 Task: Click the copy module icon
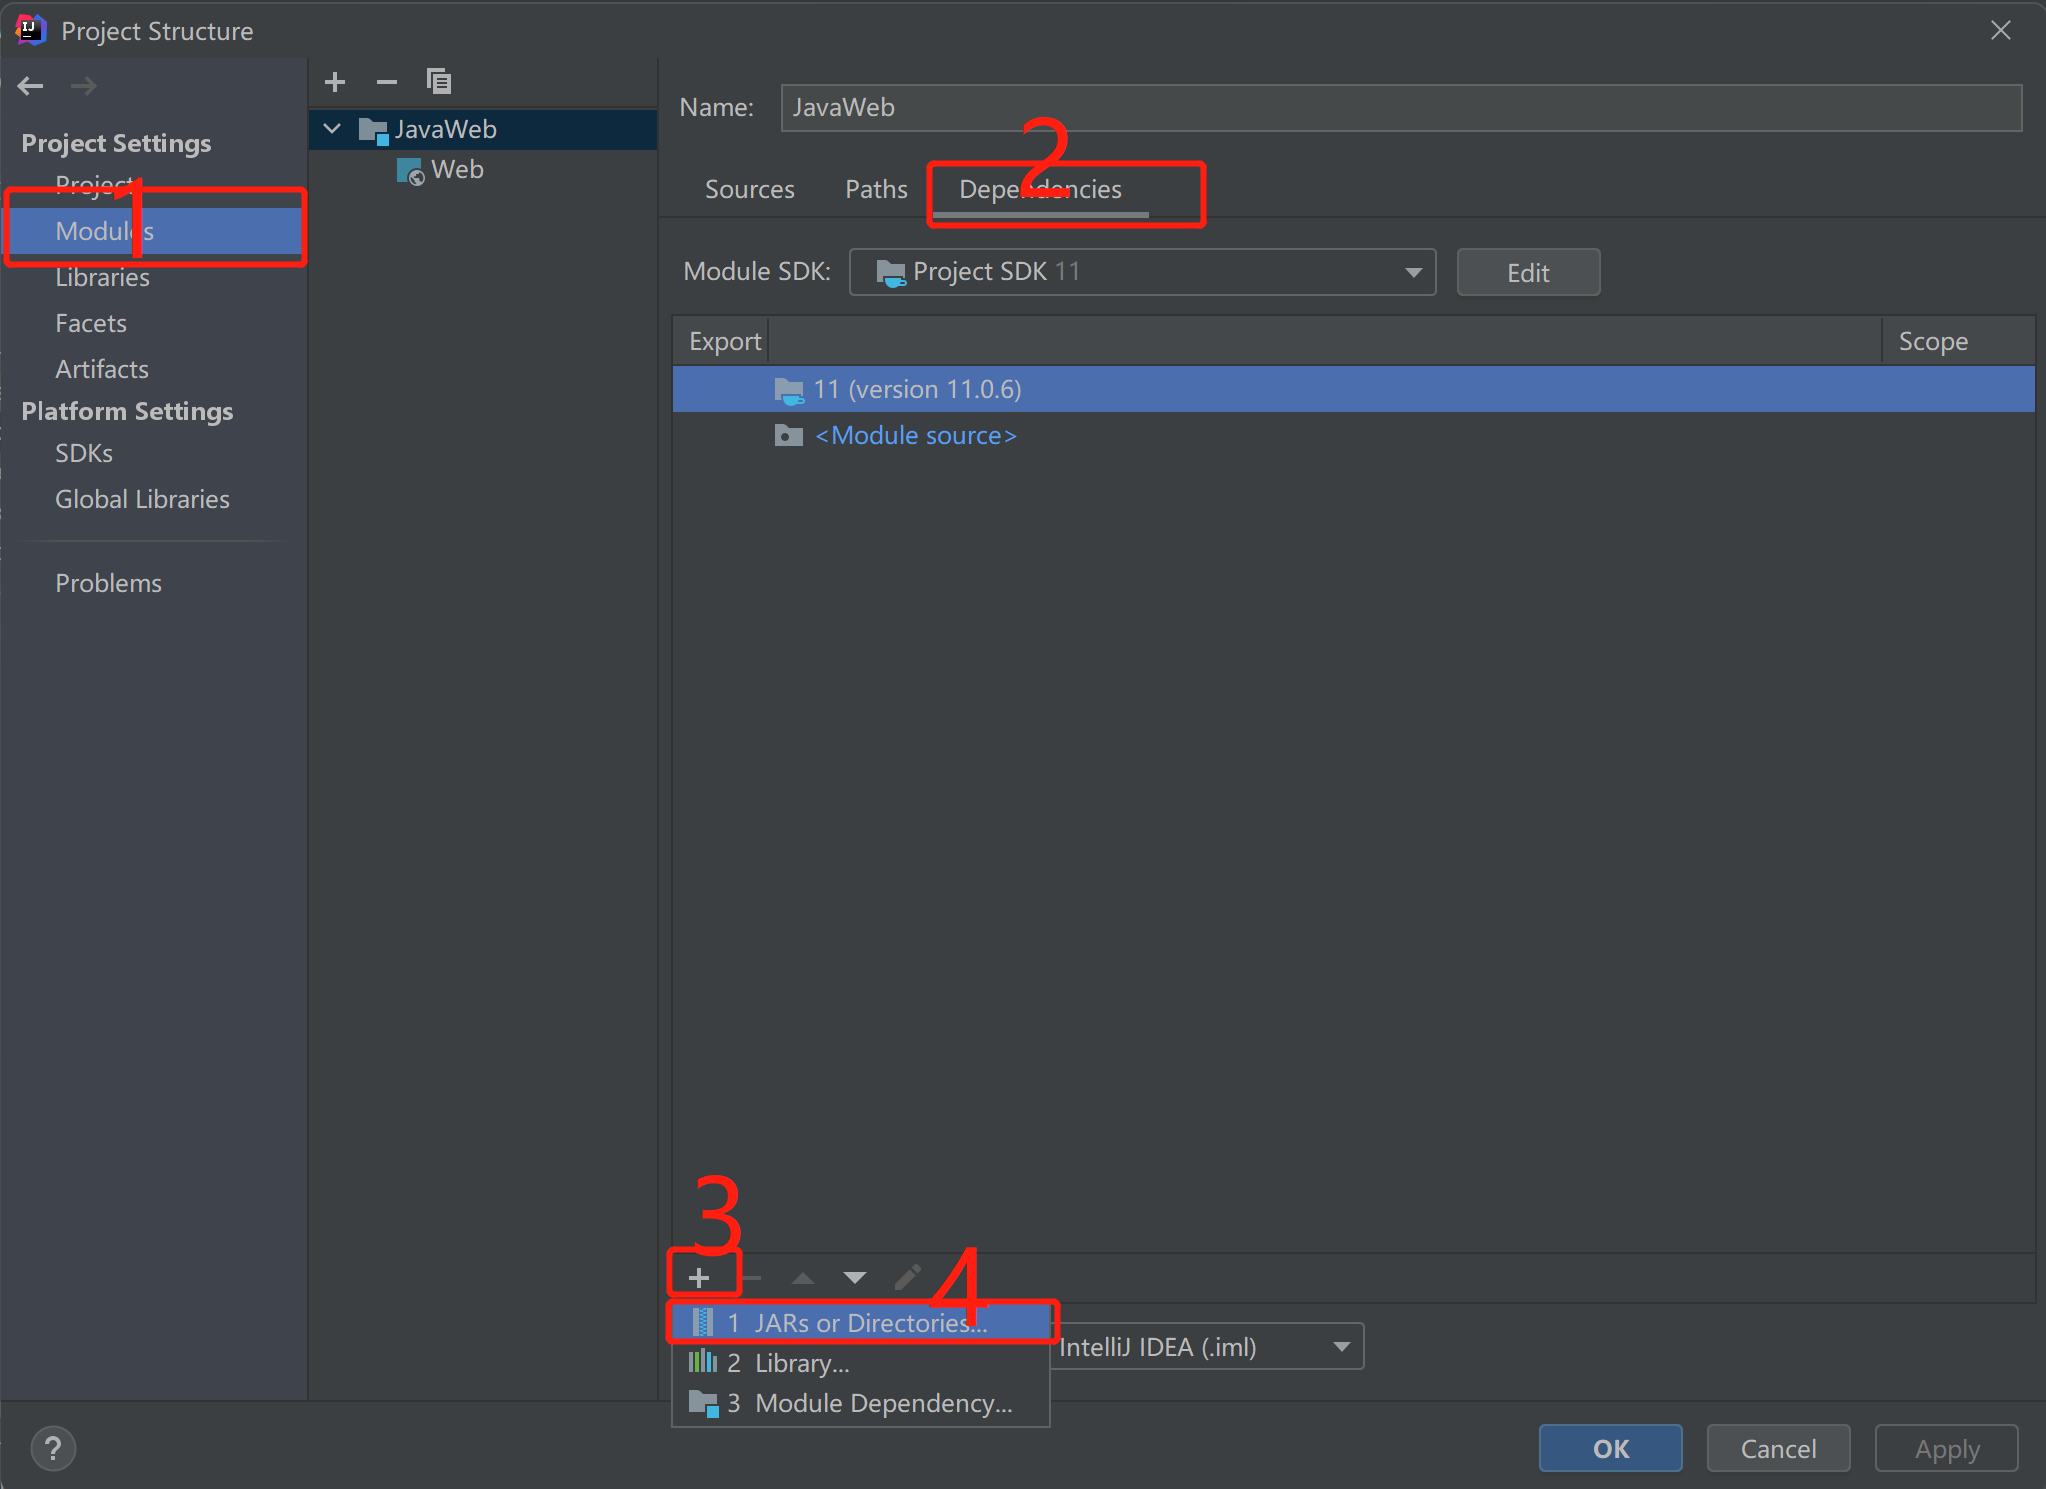pyautogui.click(x=439, y=82)
